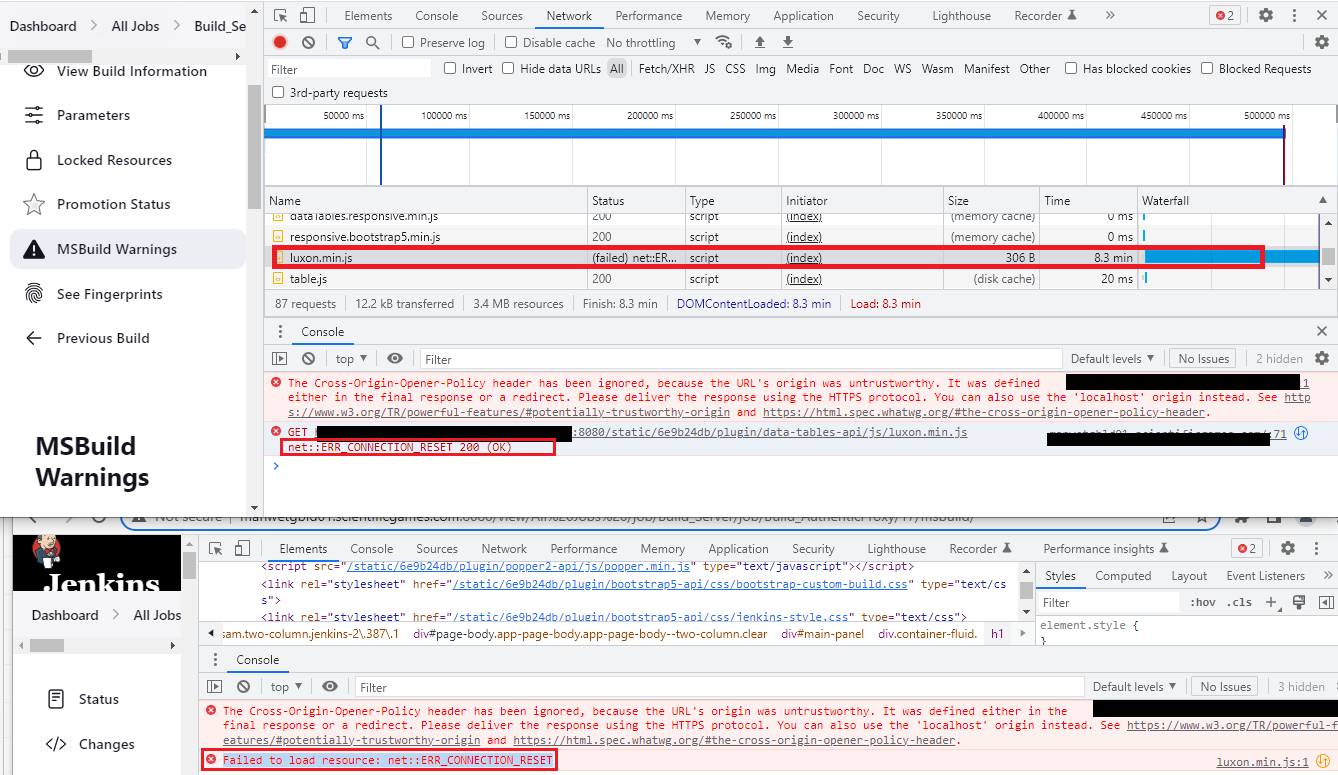Image resolution: width=1338 pixels, height=775 pixels.
Task: Expand more tabs chevron in top DevTools
Action: (x=1111, y=15)
